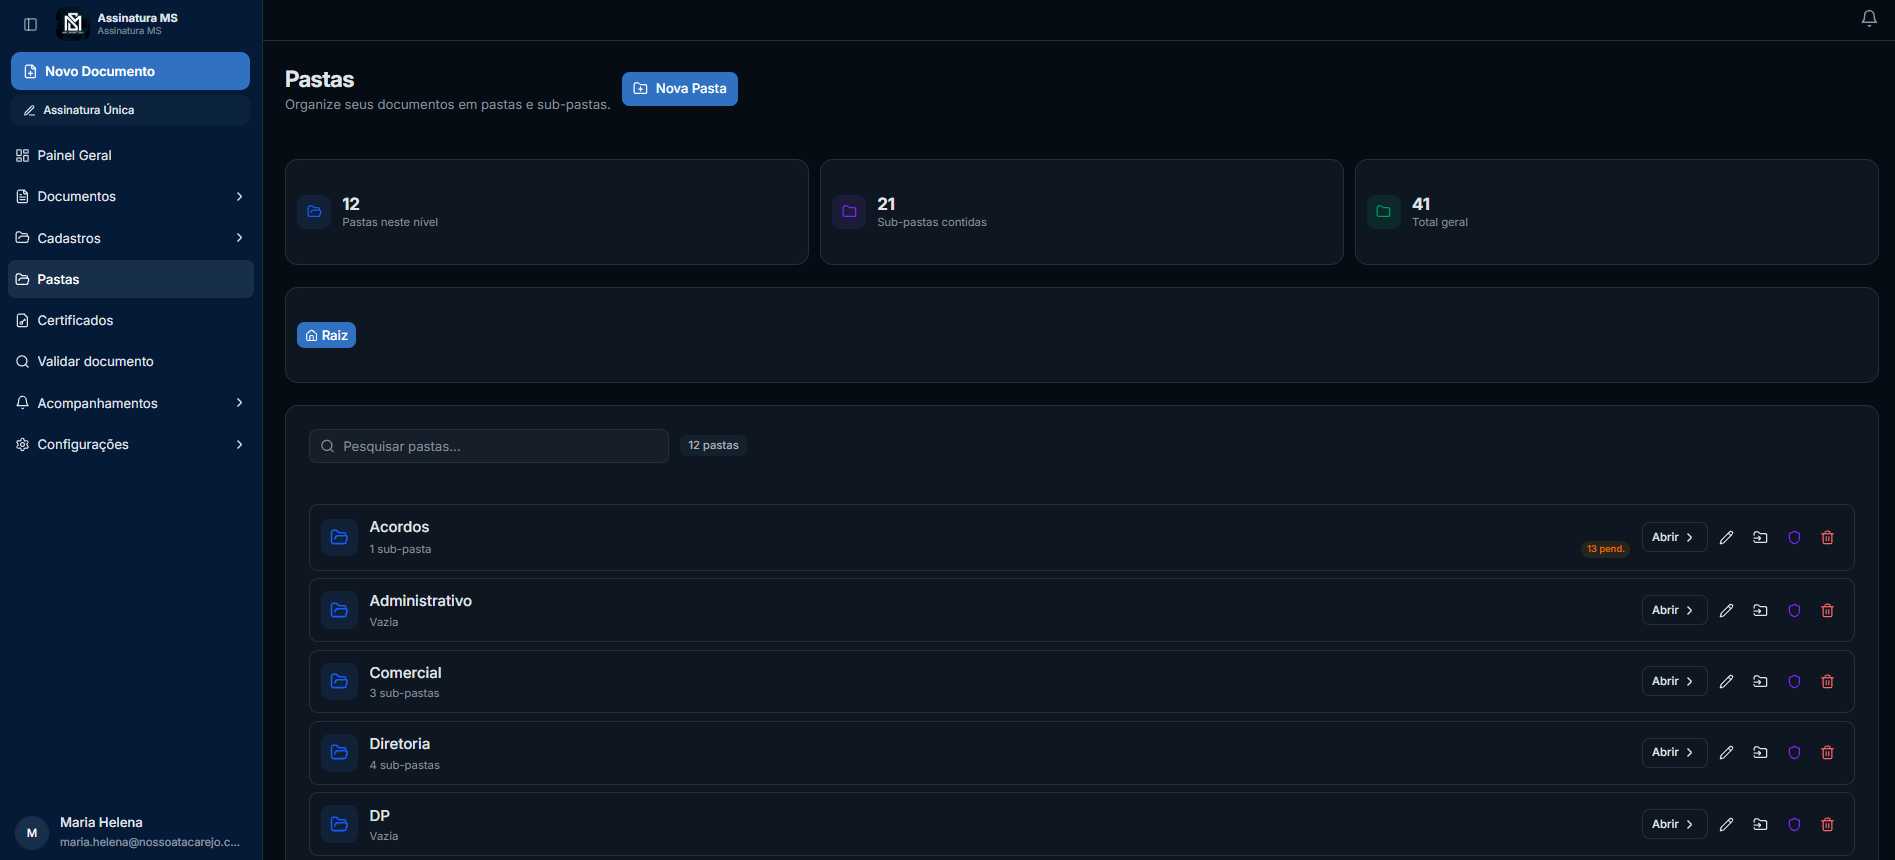1895x860 pixels.
Task: Open the Comercial folder with Abrir
Action: point(1674,681)
